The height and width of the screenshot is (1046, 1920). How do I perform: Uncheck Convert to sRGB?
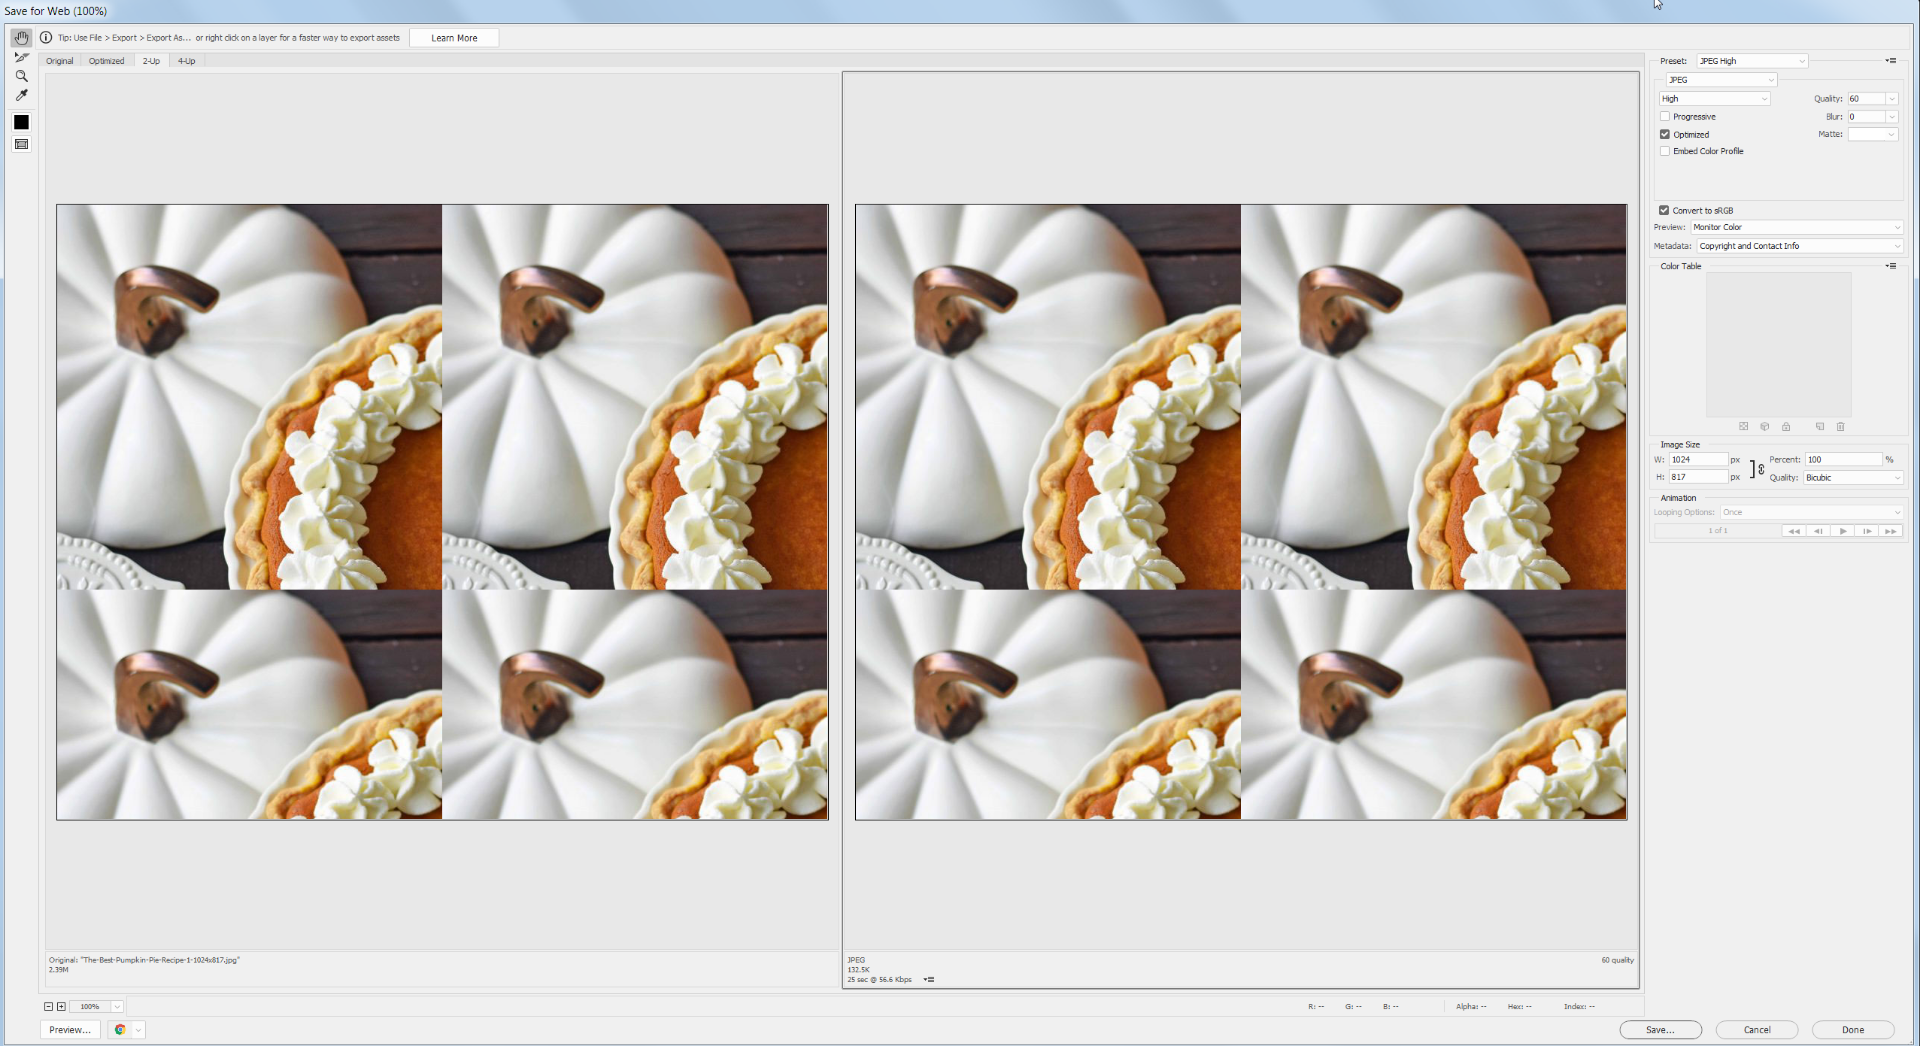coord(1662,210)
